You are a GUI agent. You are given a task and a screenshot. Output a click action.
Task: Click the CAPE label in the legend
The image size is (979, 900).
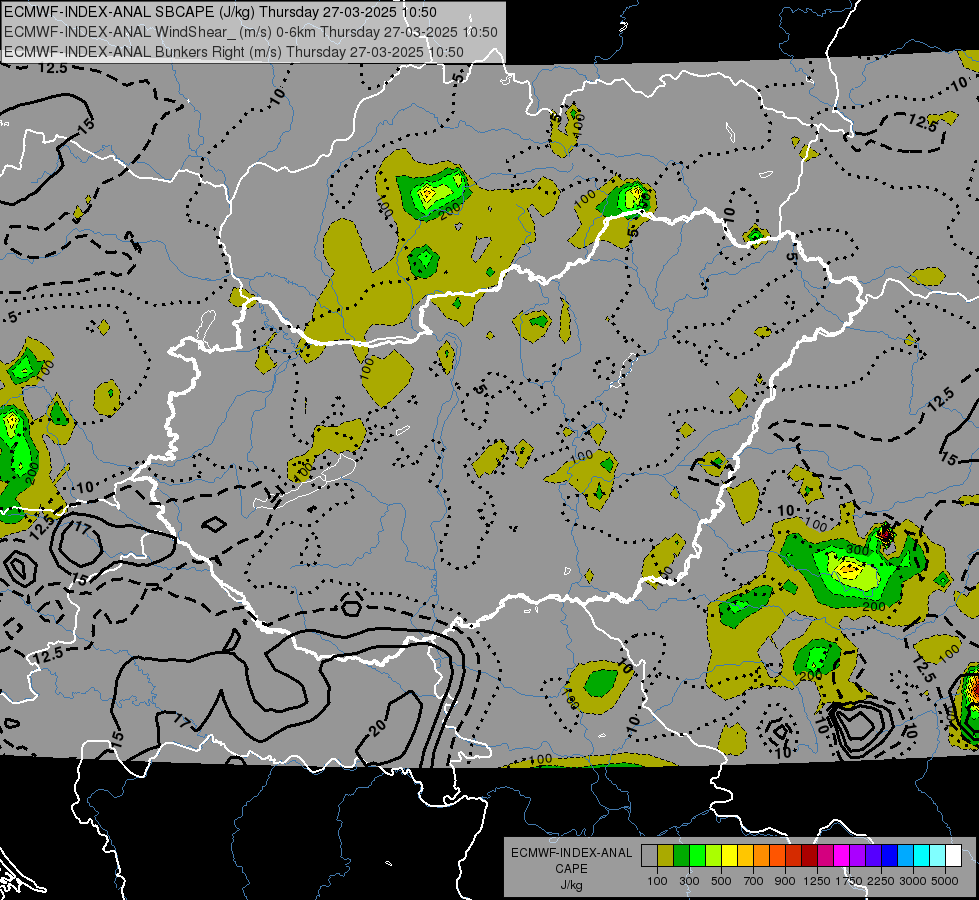(571, 869)
